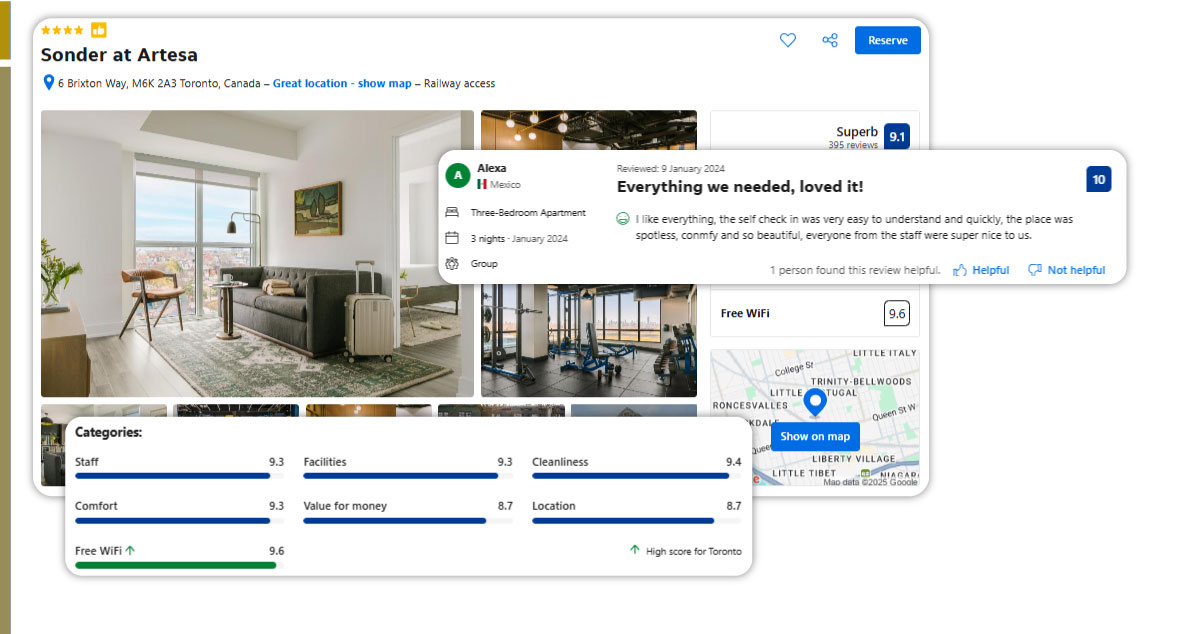1202x634 pixels.
Task: Click the location pin icon beside address
Action: pos(48,83)
